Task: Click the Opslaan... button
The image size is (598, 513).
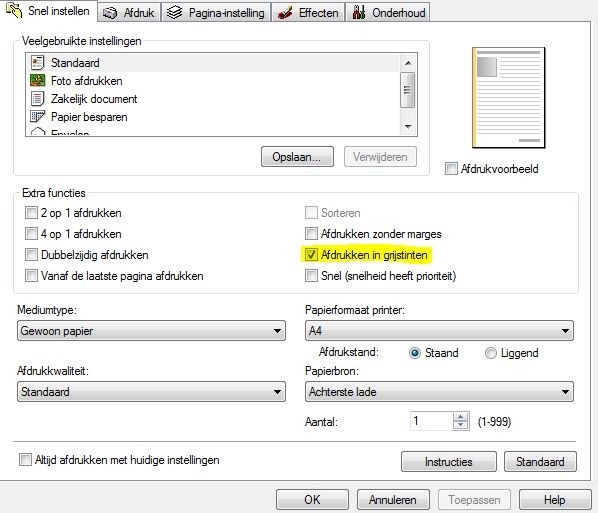Action: pos(297,157)
